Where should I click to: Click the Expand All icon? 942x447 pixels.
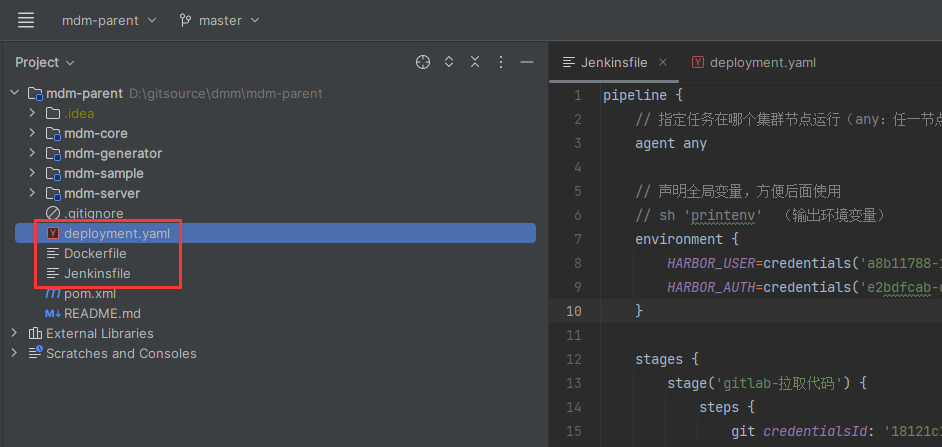tap(449, 62)
